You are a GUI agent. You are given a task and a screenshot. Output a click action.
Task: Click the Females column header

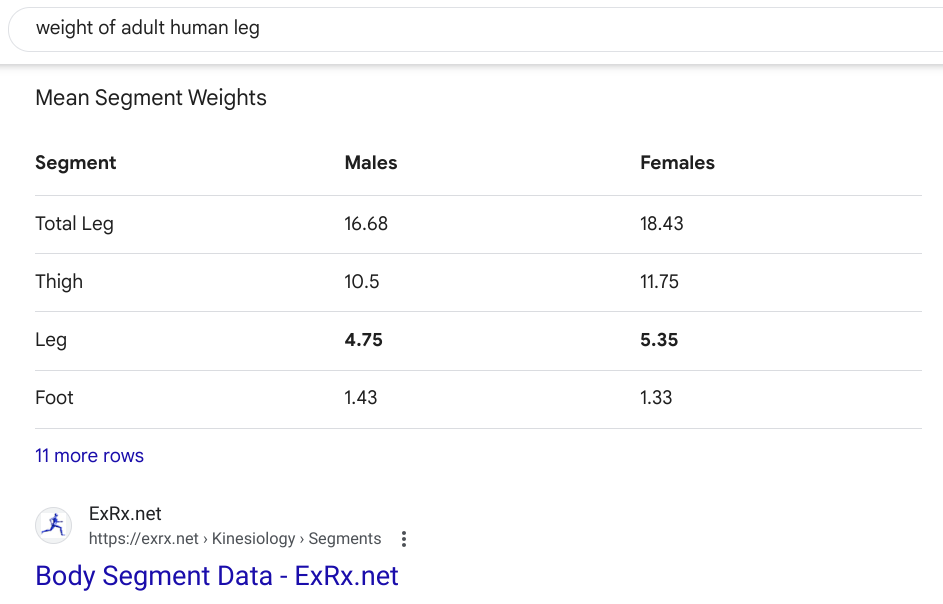pos(677,162)
